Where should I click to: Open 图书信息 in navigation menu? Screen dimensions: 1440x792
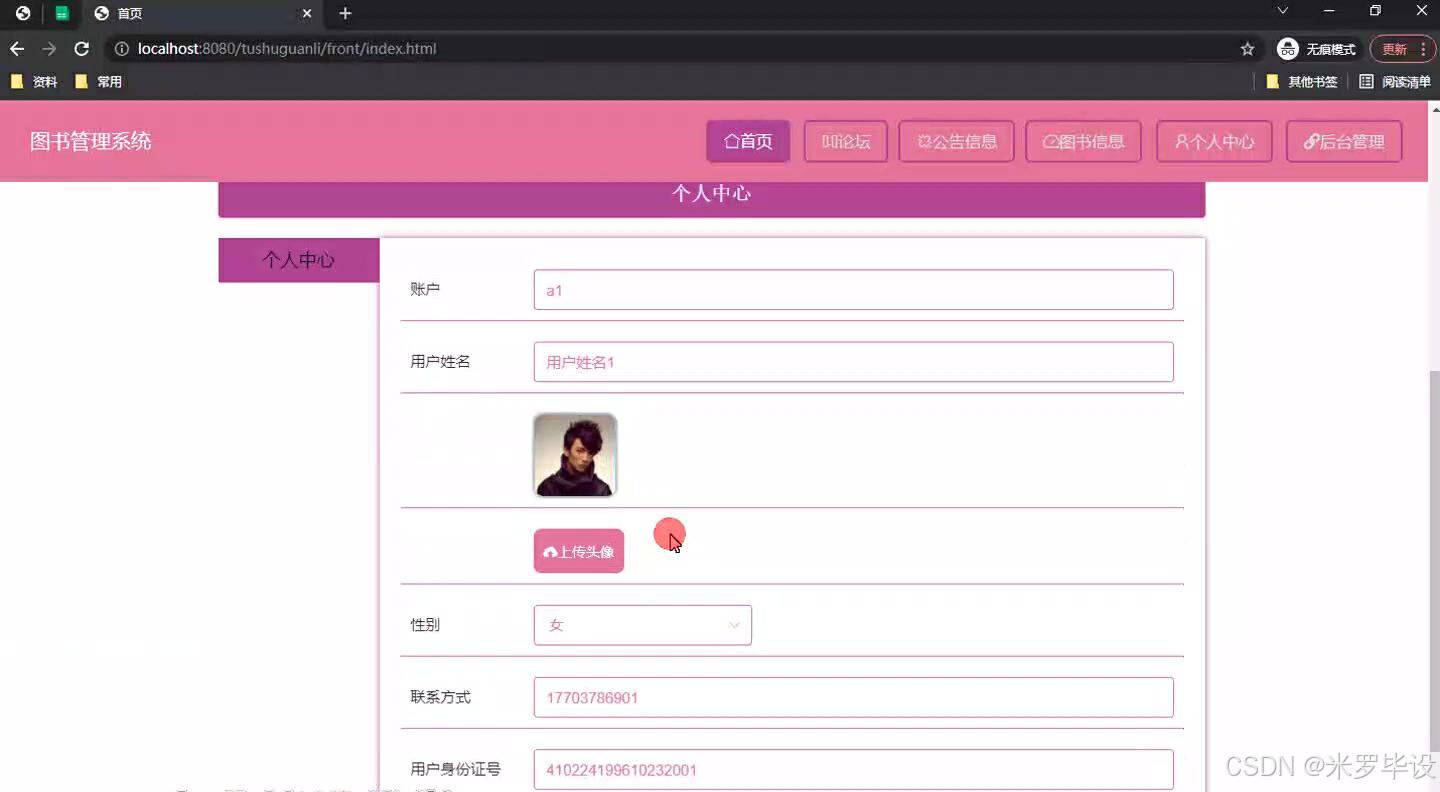click(x=1083, y=141)
